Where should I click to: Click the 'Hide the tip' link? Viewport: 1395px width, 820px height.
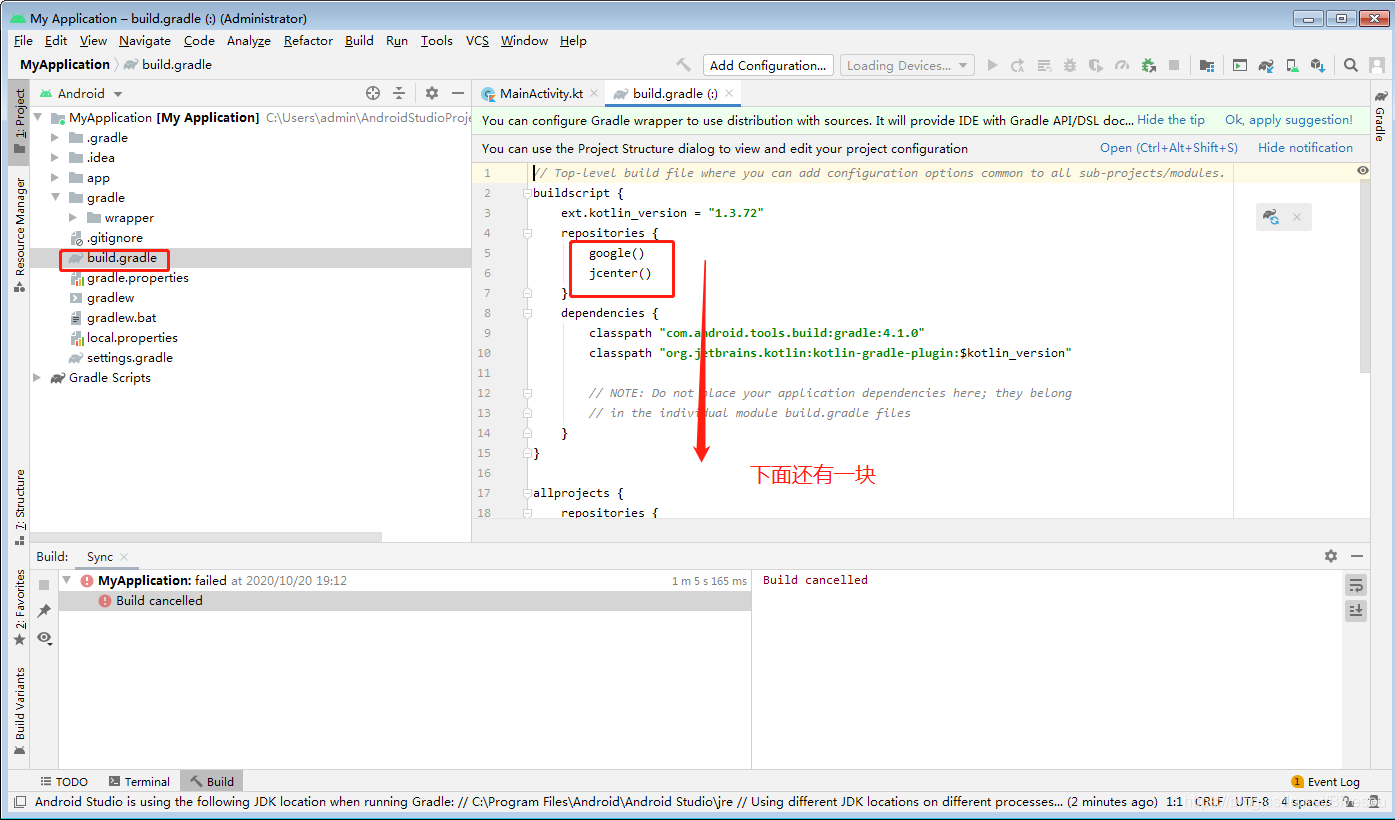1171,120
